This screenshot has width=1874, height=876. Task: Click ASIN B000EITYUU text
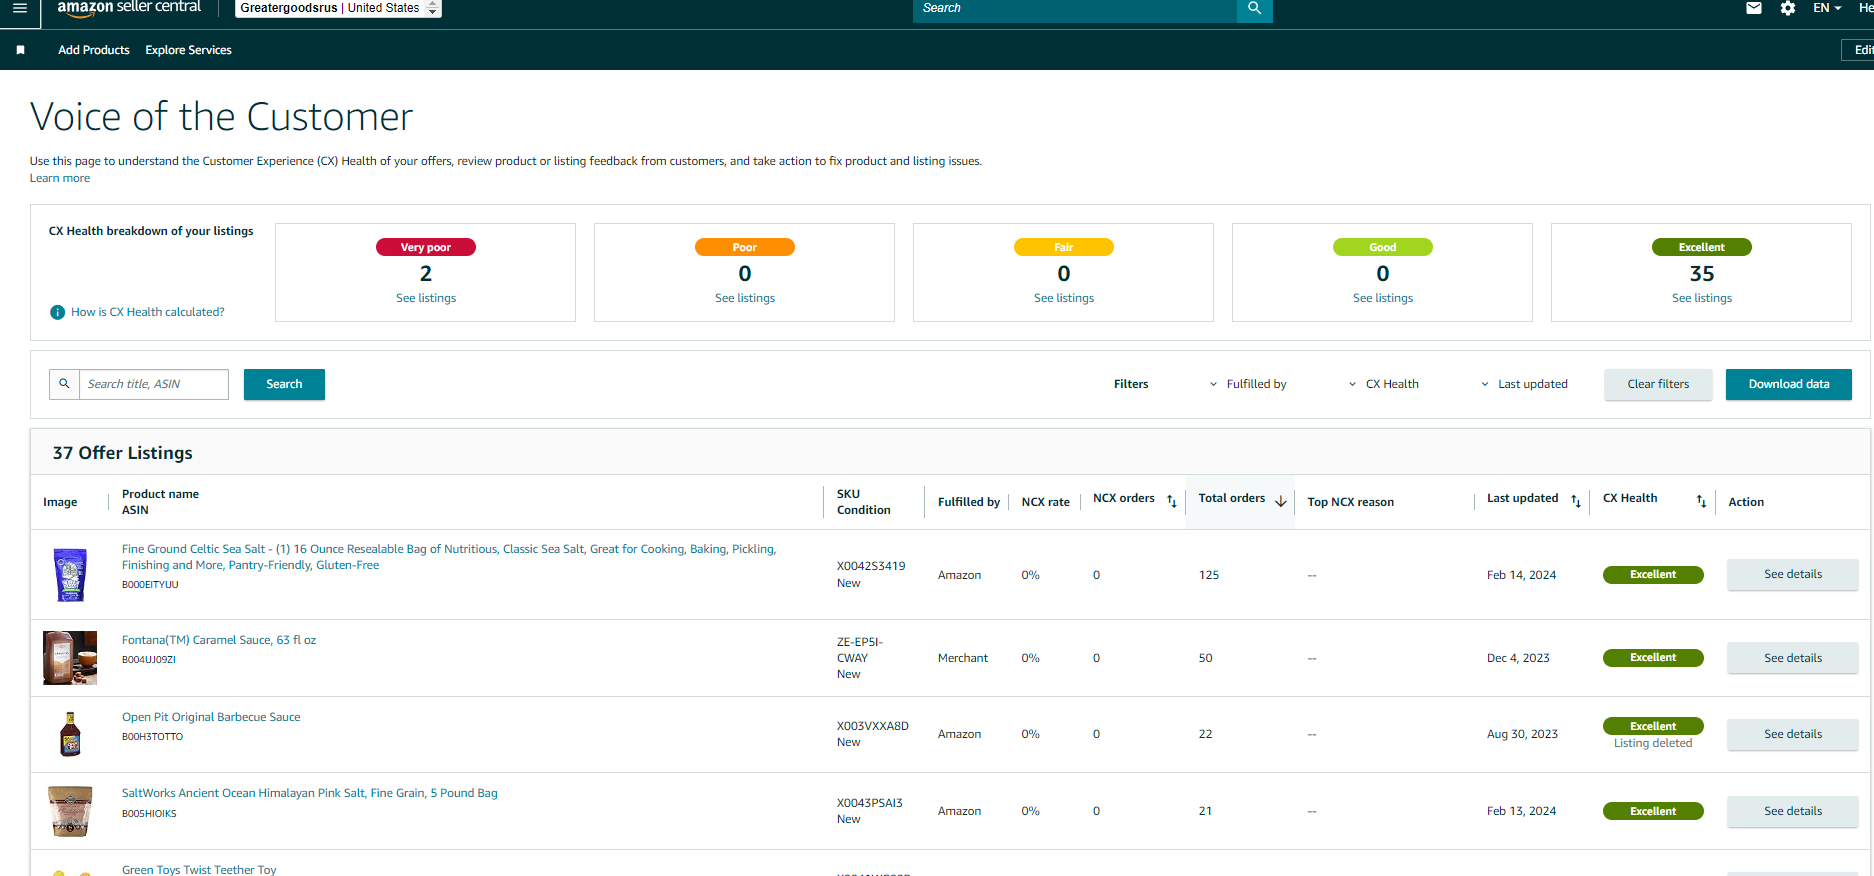pyautogui.click(x=150, y=585)
